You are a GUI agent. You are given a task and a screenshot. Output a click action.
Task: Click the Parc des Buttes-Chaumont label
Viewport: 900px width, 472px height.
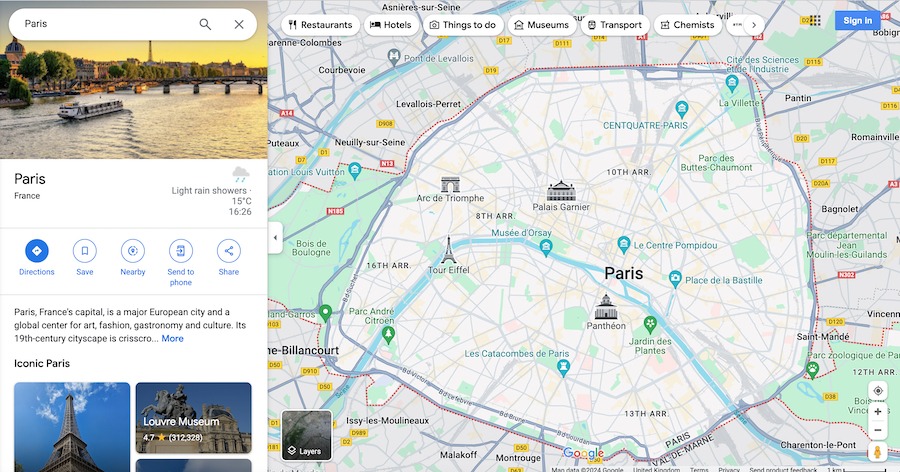[716, 163]
